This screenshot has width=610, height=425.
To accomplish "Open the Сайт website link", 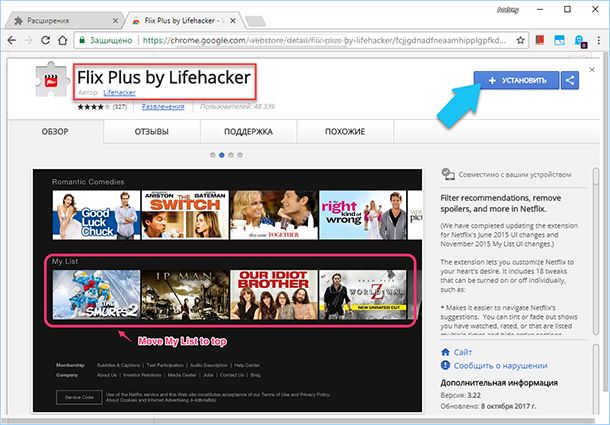I will tap(463, 352).
